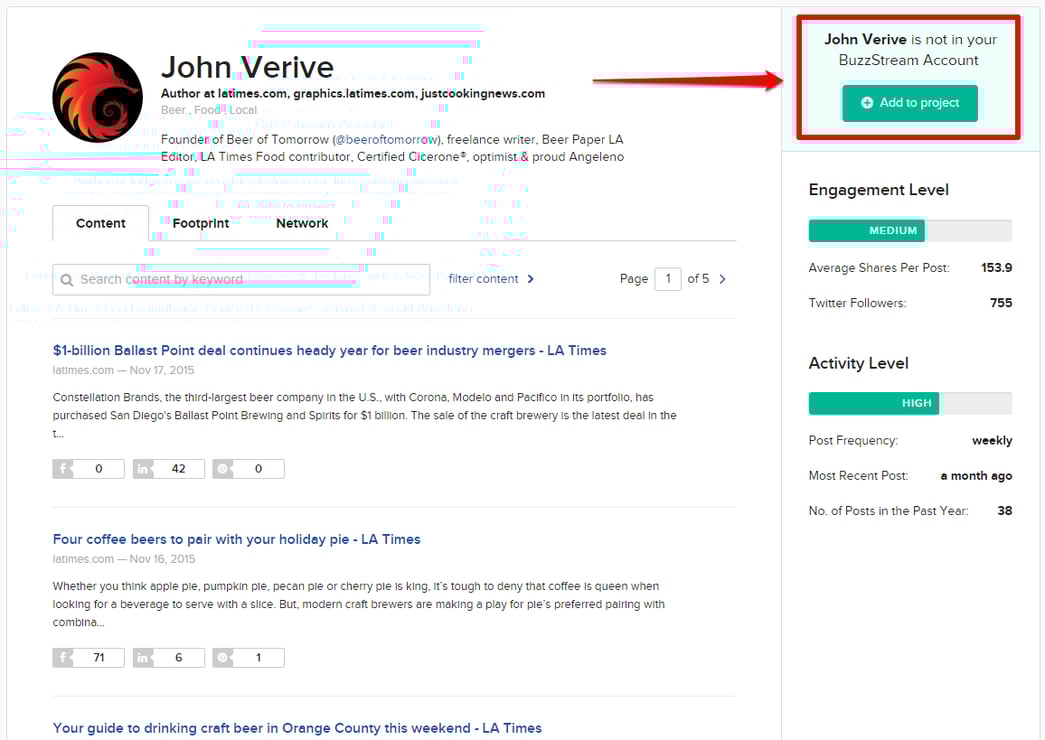Click the Twitter Followers value 755
This screenshot has height=740, width=1045.
(x=1001, y=303)
